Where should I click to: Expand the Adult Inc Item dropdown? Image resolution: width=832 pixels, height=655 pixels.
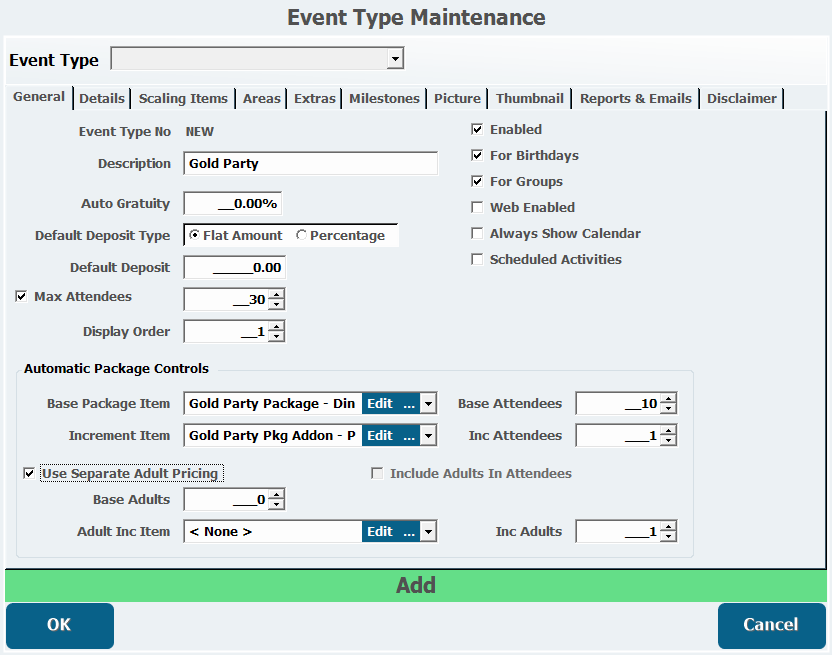pyautogui.click(x=428, y=532)
